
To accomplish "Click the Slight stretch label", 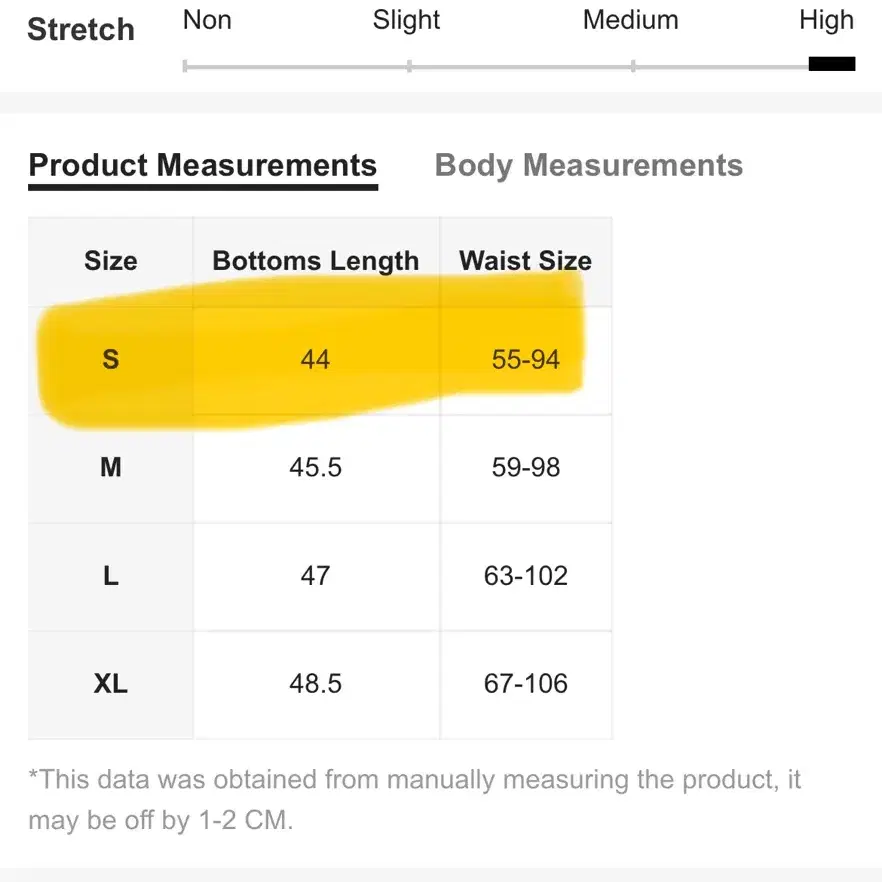I will (406, 21).
